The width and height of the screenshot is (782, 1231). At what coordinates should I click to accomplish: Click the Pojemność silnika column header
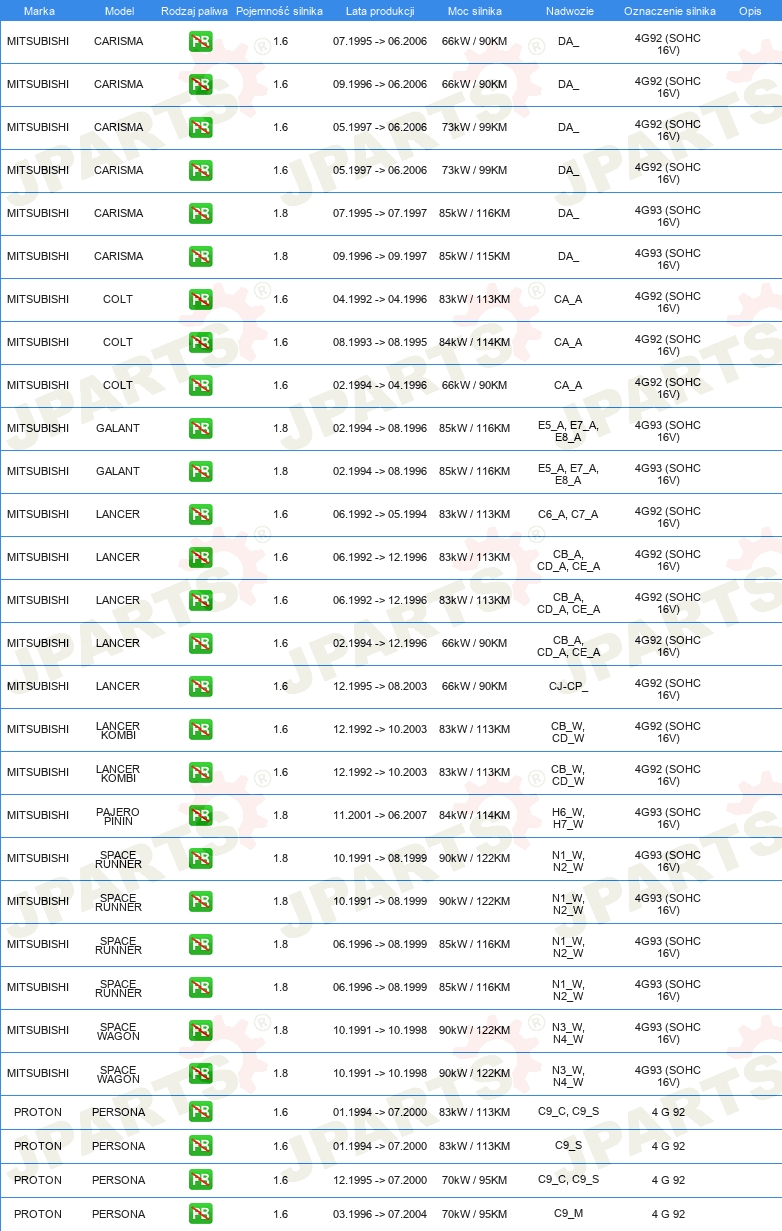[x=280, y=11]
